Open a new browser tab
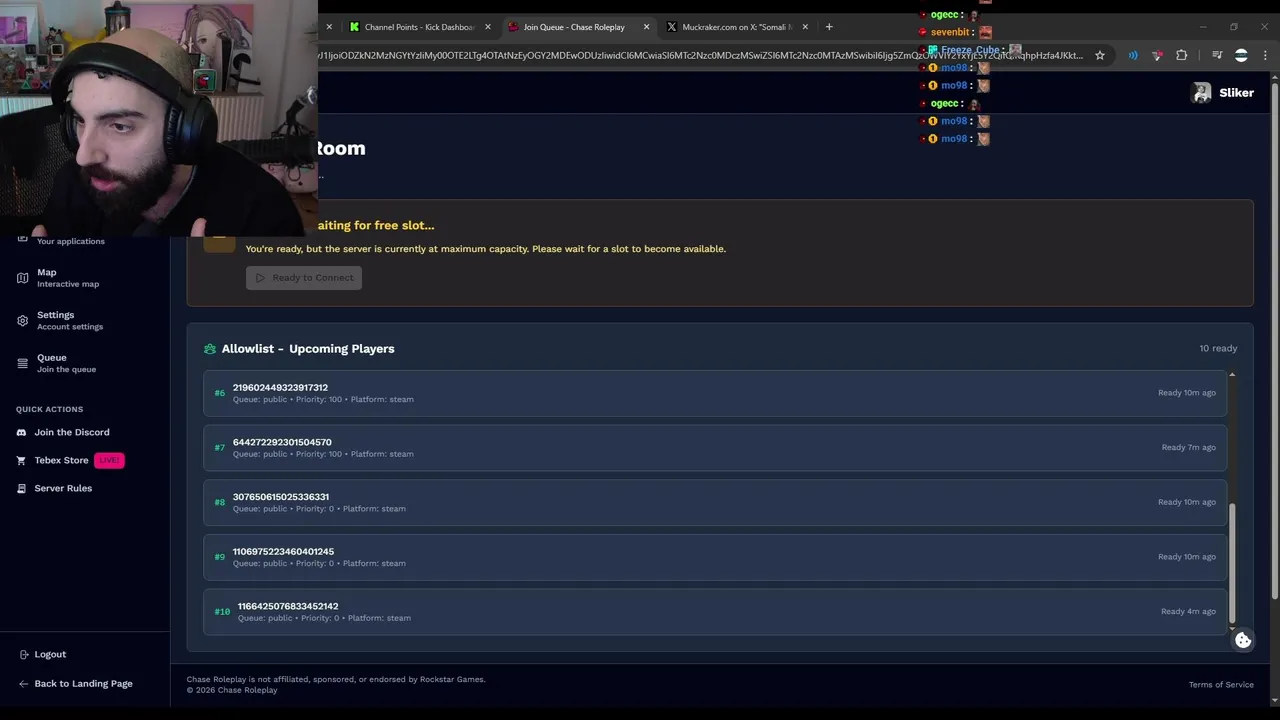The width and height of the screenshot is (1280, 720). click(x=829, y=27)
